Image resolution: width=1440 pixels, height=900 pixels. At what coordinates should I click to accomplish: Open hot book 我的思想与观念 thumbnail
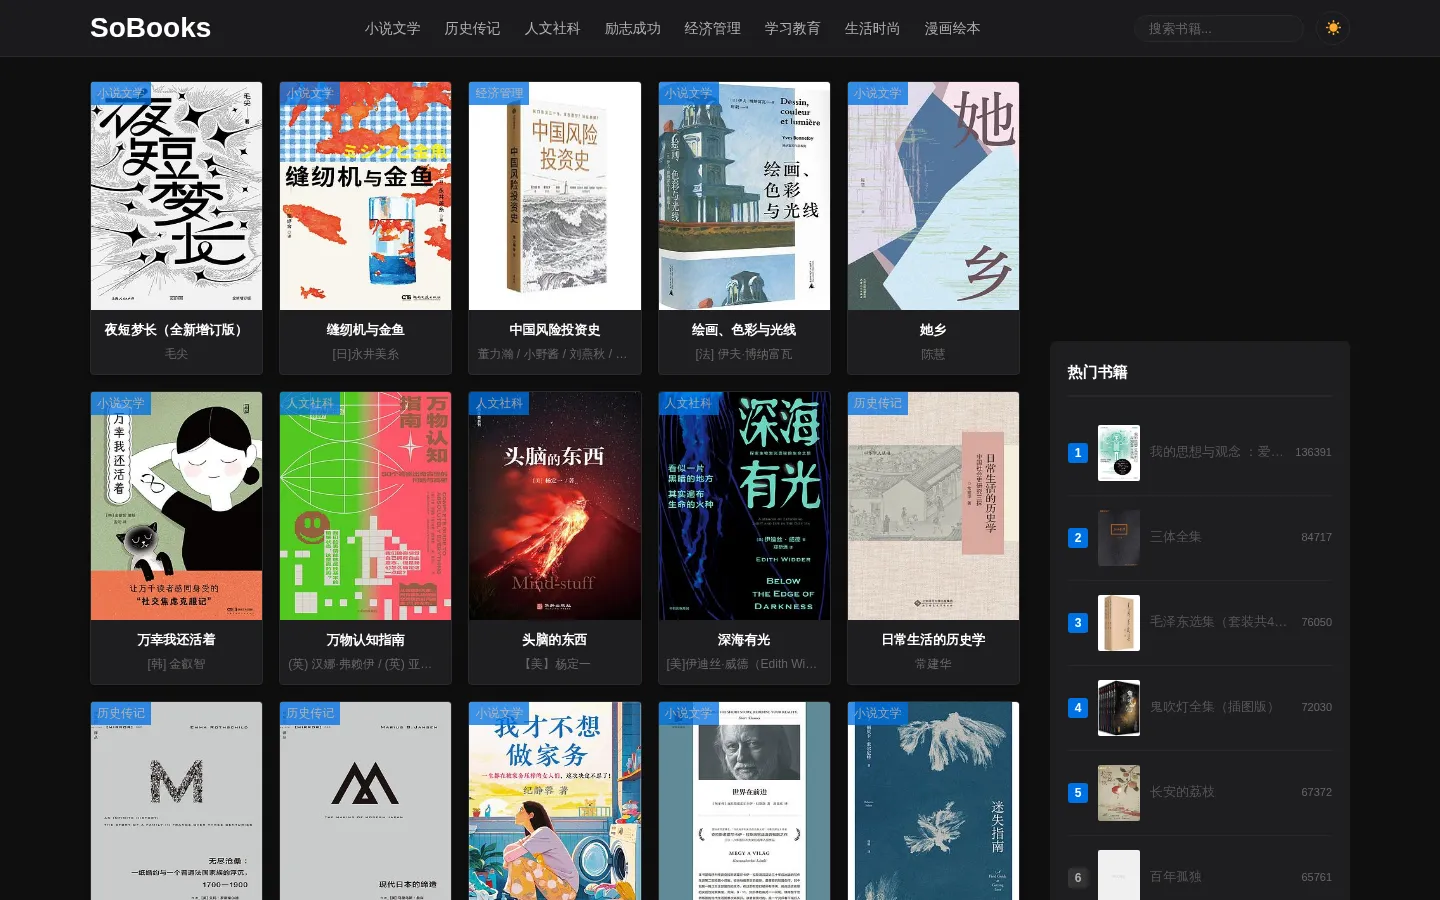[x=1119, y=453]
